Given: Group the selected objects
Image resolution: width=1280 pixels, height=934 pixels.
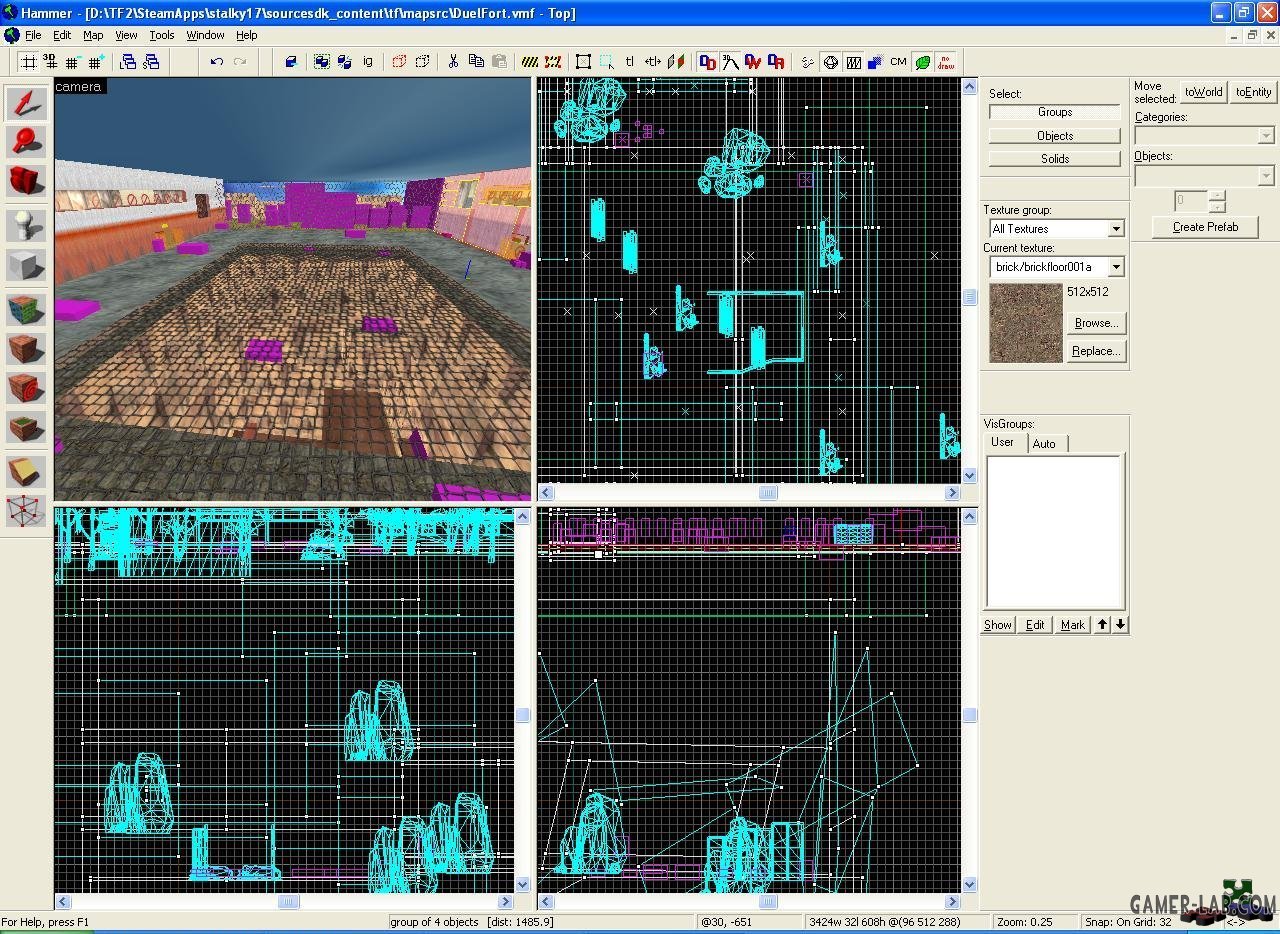Looking at the screenshot, I should pyautogui.click(x=322, y=62).
